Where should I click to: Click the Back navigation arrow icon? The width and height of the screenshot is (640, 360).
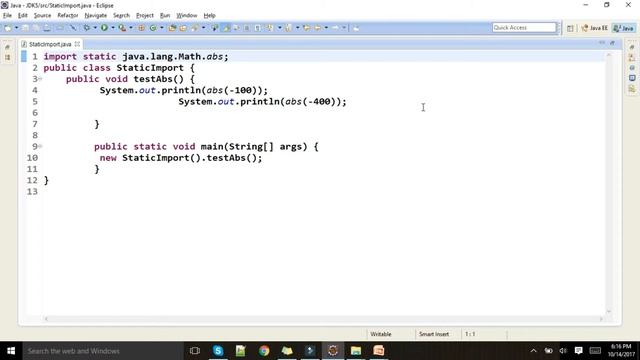coord(317,28)
